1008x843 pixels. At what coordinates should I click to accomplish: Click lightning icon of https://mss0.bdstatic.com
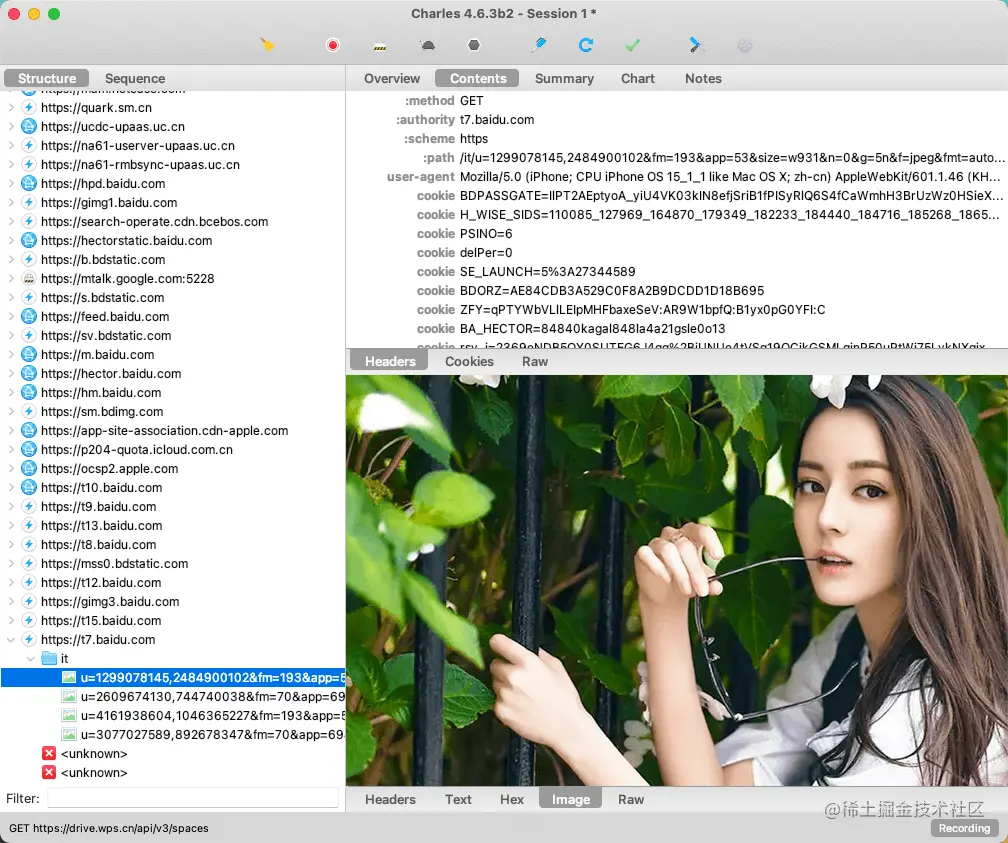29,563
